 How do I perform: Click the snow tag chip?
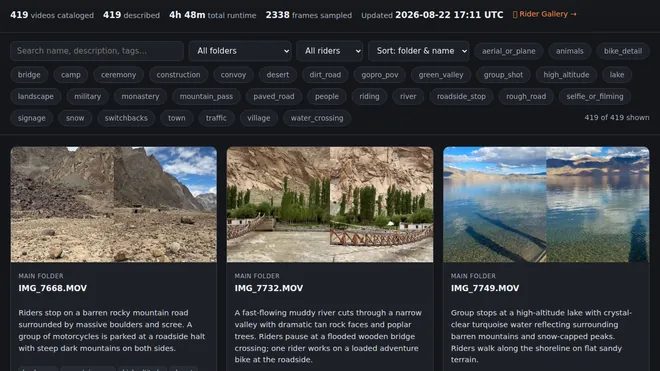pos(75,118)
